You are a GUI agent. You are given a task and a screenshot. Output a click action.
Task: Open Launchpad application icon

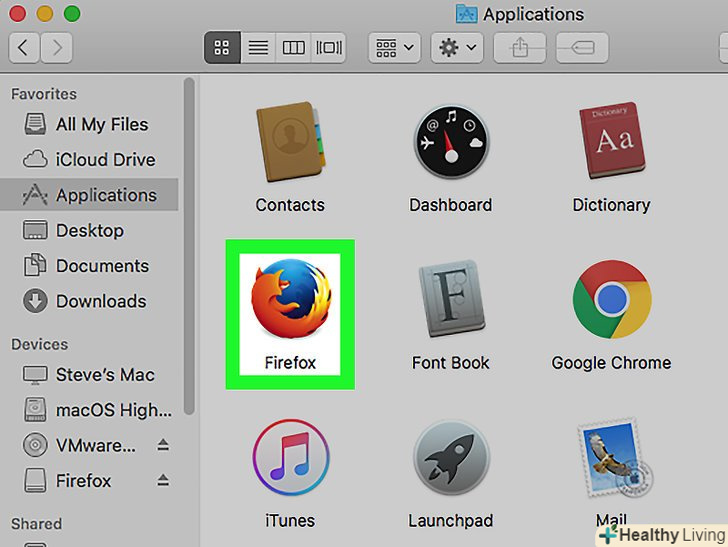point(450,462)
